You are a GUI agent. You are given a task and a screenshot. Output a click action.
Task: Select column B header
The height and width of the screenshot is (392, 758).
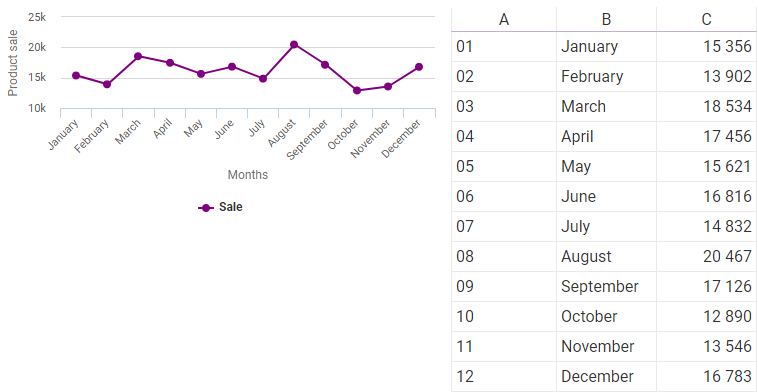(x=606, y=19)
